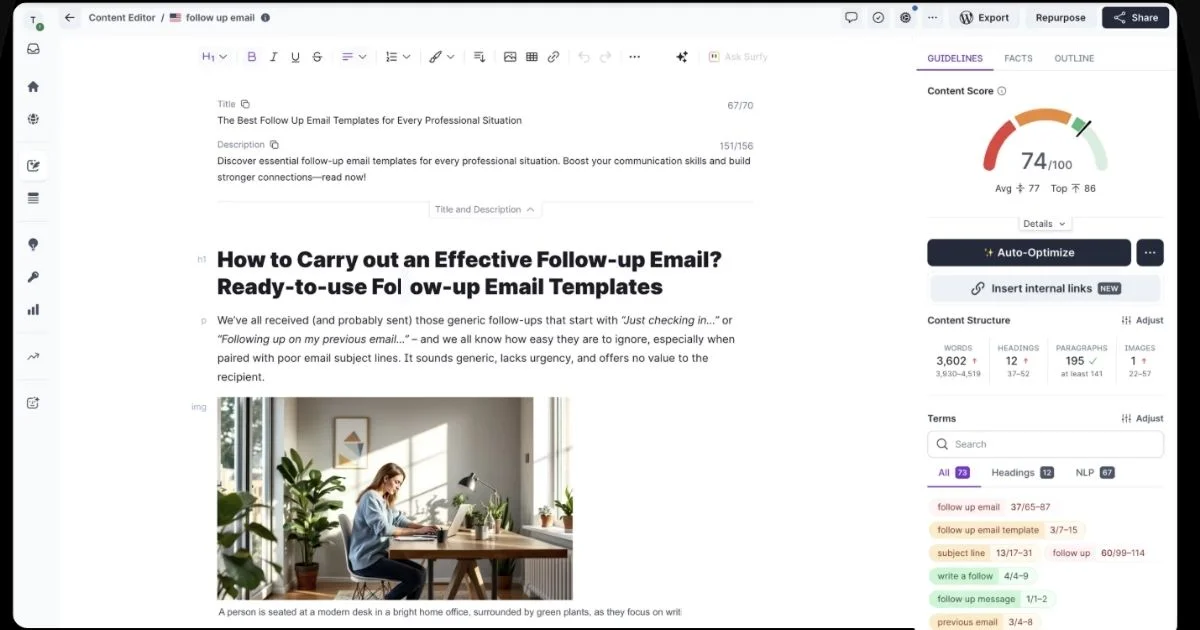Click the checkmark circle icon in header
This screenshot has width=1200, height=630.
pos(878,17)
